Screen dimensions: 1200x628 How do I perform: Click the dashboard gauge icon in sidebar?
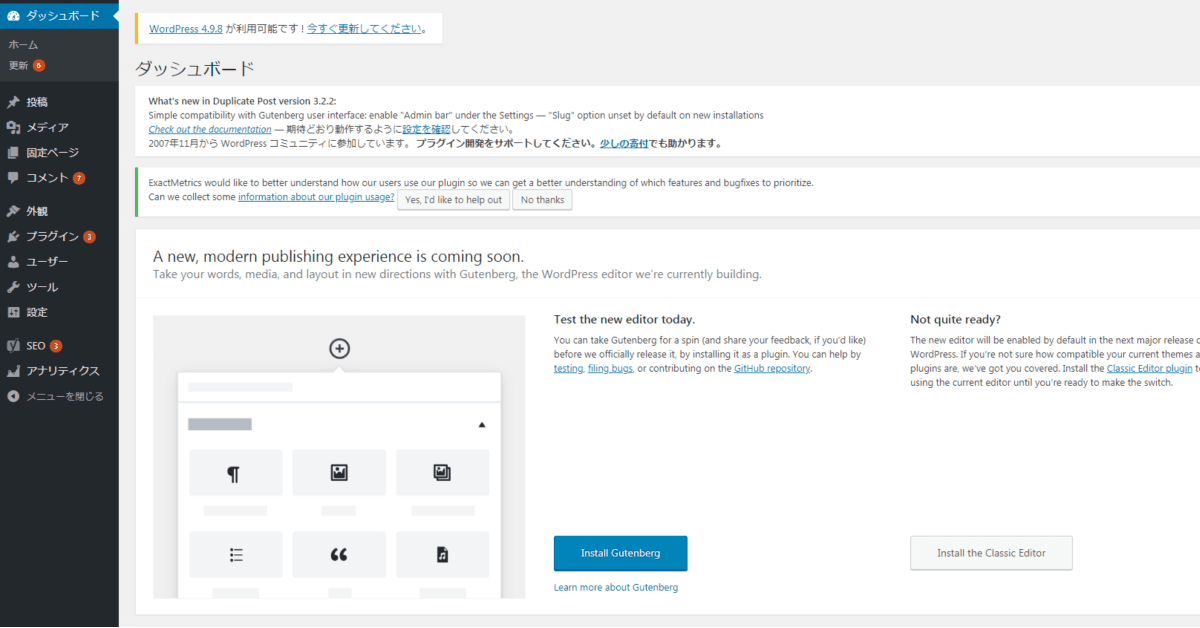coord(14,15)
